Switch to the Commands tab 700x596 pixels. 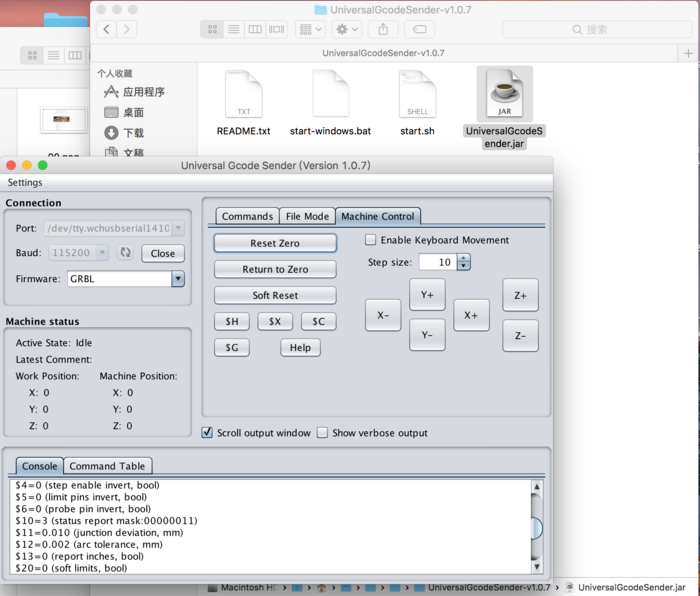[x=247, y=217]
